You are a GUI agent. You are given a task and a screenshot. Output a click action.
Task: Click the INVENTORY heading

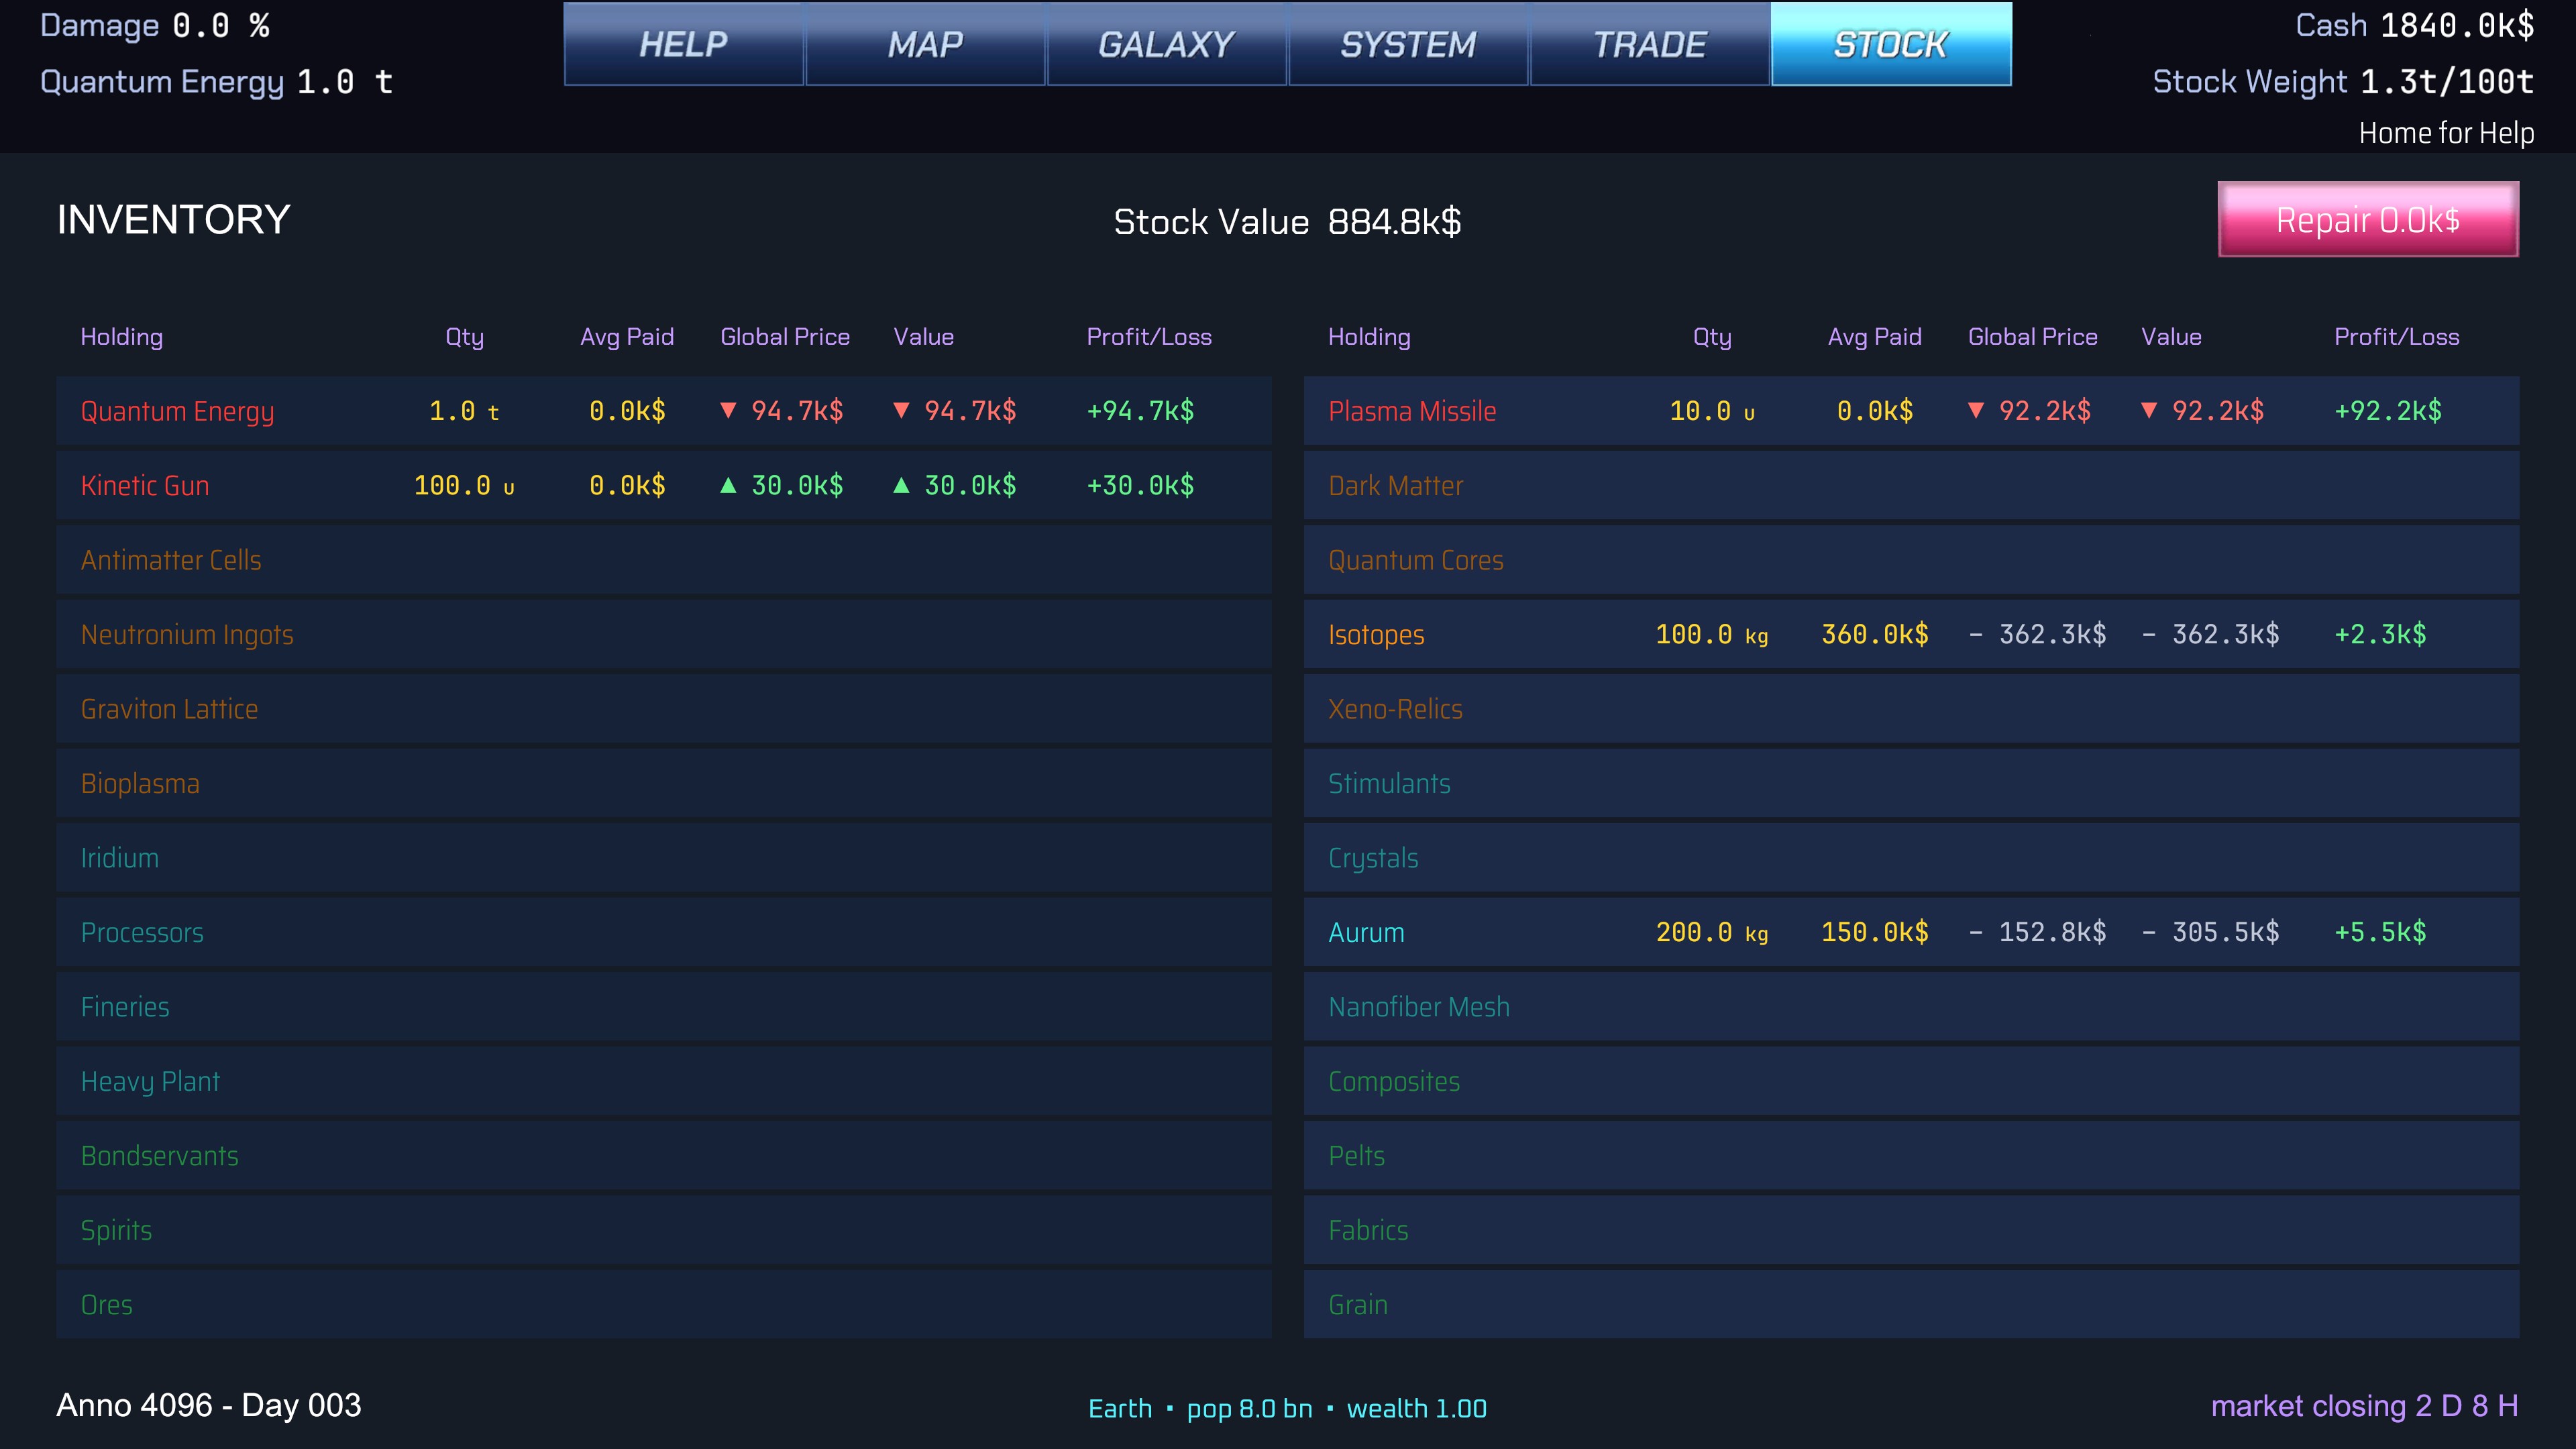pos(174,219)
